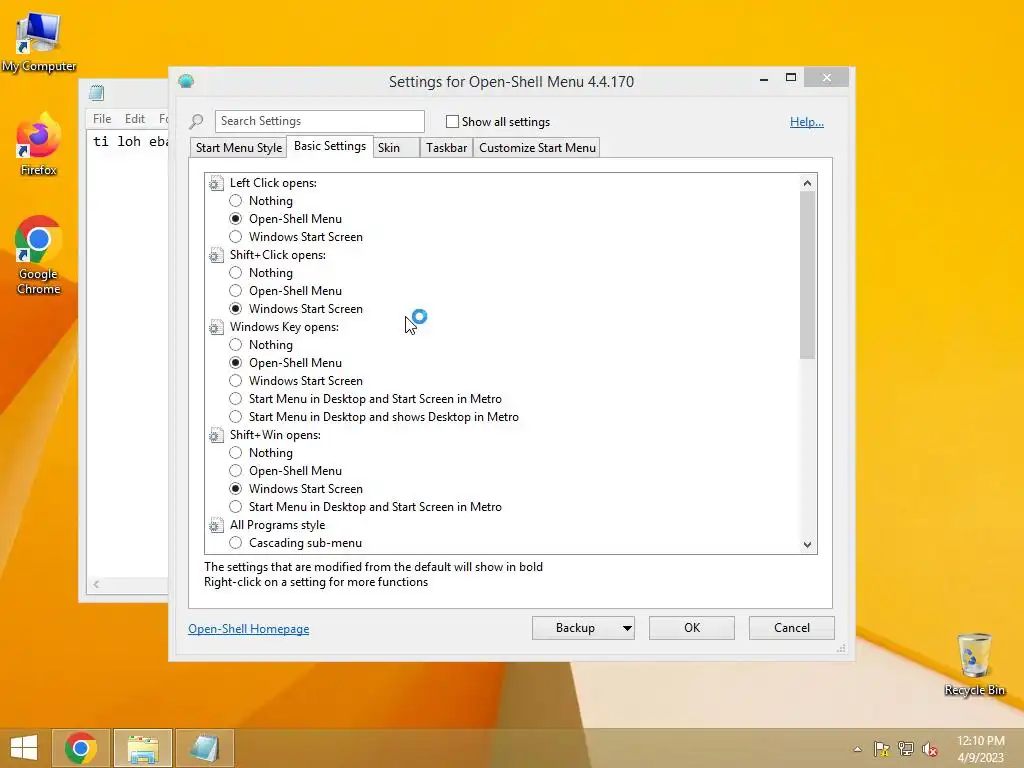This screenshot has width=1024, height=768.
Task: Click the Left Click opens setting icon
Action: pyautogui.click(x=216, y=184)
